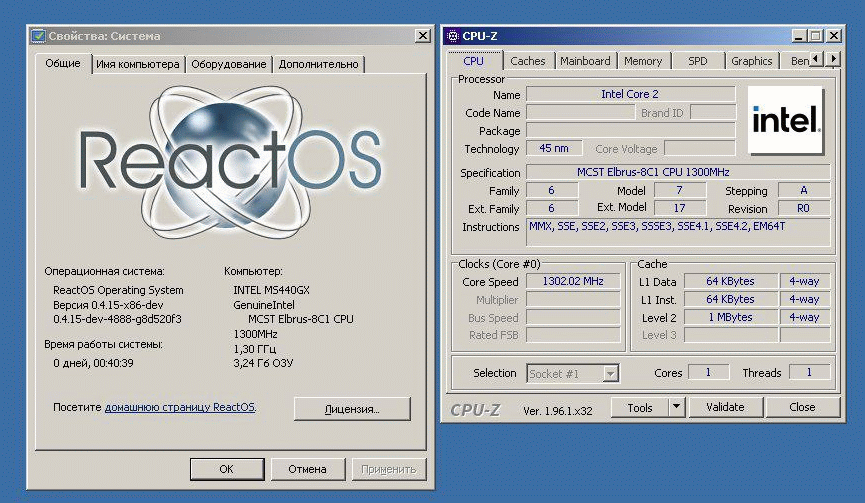Screen dimensions: 865x503
Task: Click the L1 Inst. 64 KBytes value
Action: coord(730,299)
